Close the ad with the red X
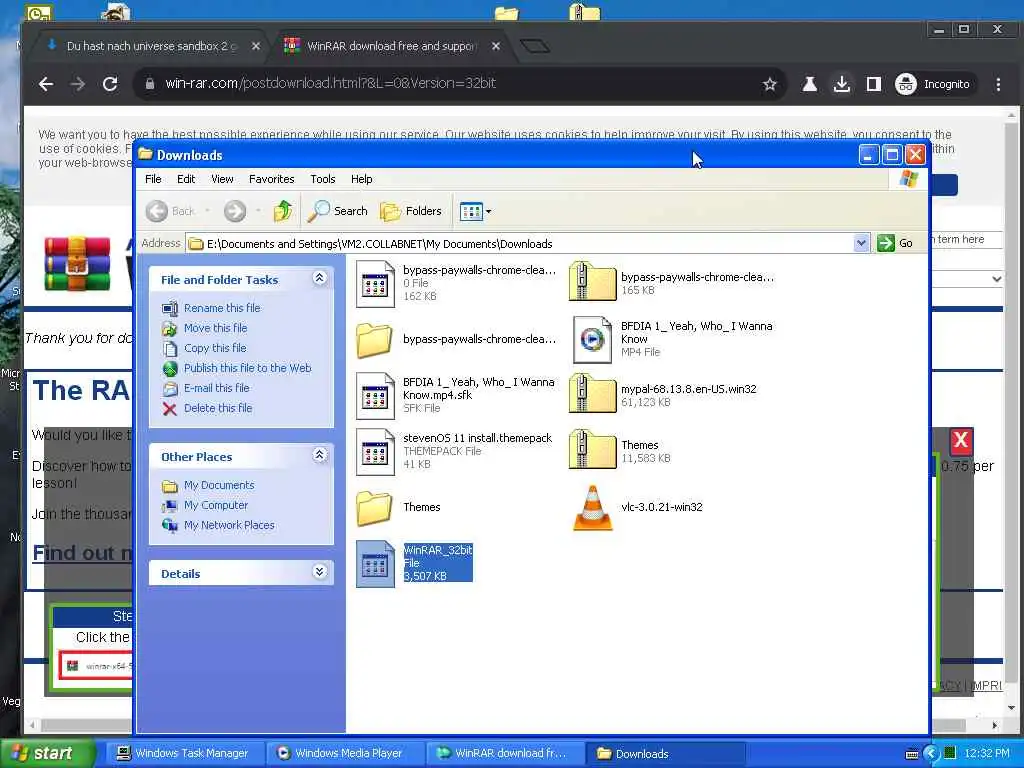 pyautogui.click(x=960, y=440)
